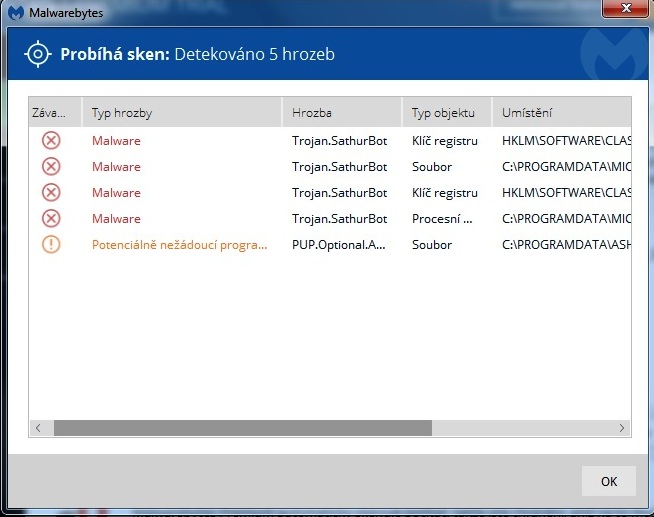This screenshot has height=517, width=654.
Task: Click C:\PROGRAMDATA\MIC location in second row
Action: click(566, 167)
